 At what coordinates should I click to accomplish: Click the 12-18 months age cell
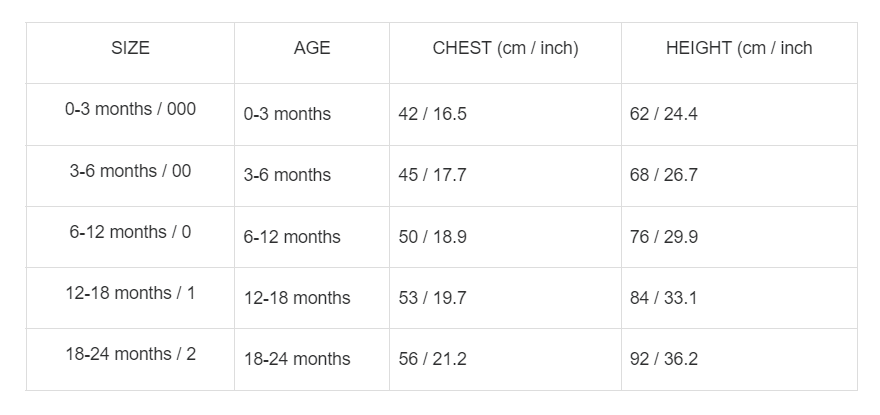(x=297, y=298)
